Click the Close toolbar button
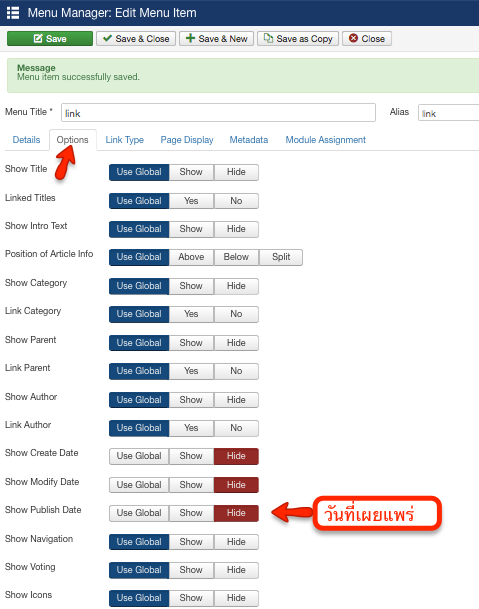 (x=367, y=38)
